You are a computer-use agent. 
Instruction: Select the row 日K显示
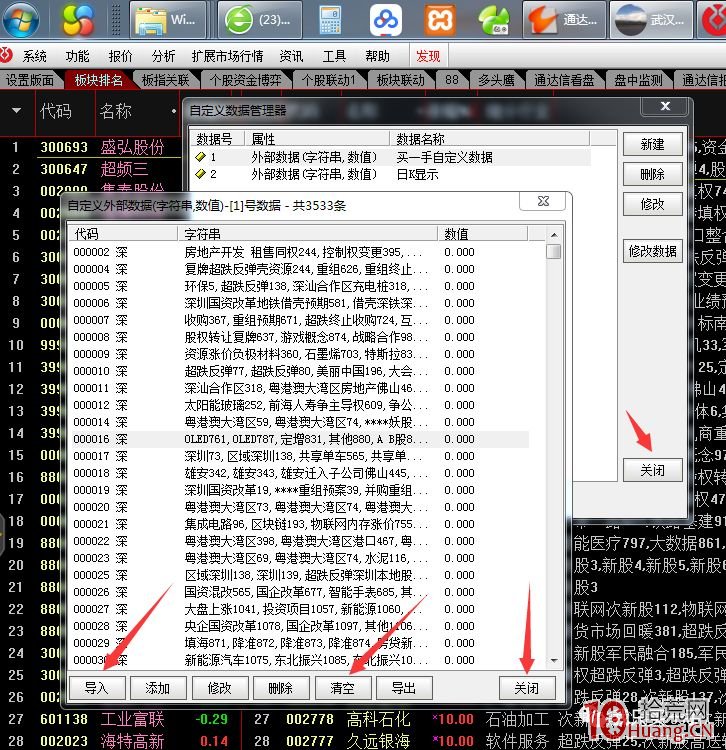391,174
